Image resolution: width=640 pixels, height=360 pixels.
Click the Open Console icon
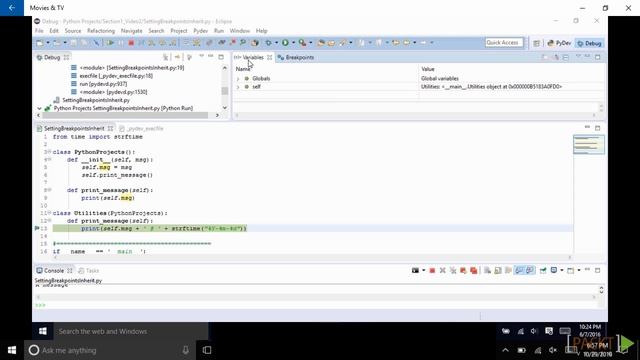point(571,270)
